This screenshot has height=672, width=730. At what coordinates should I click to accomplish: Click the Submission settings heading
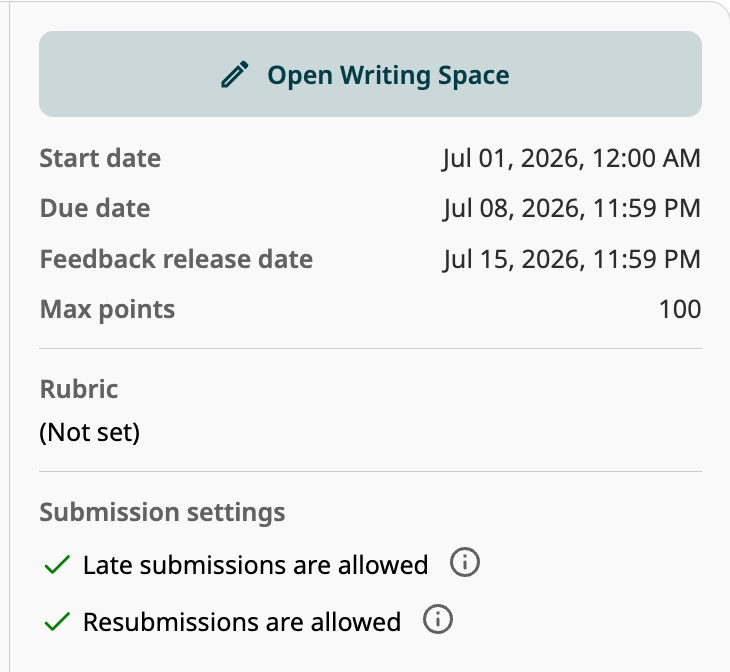pyautogui.click(x=162, y=513)
